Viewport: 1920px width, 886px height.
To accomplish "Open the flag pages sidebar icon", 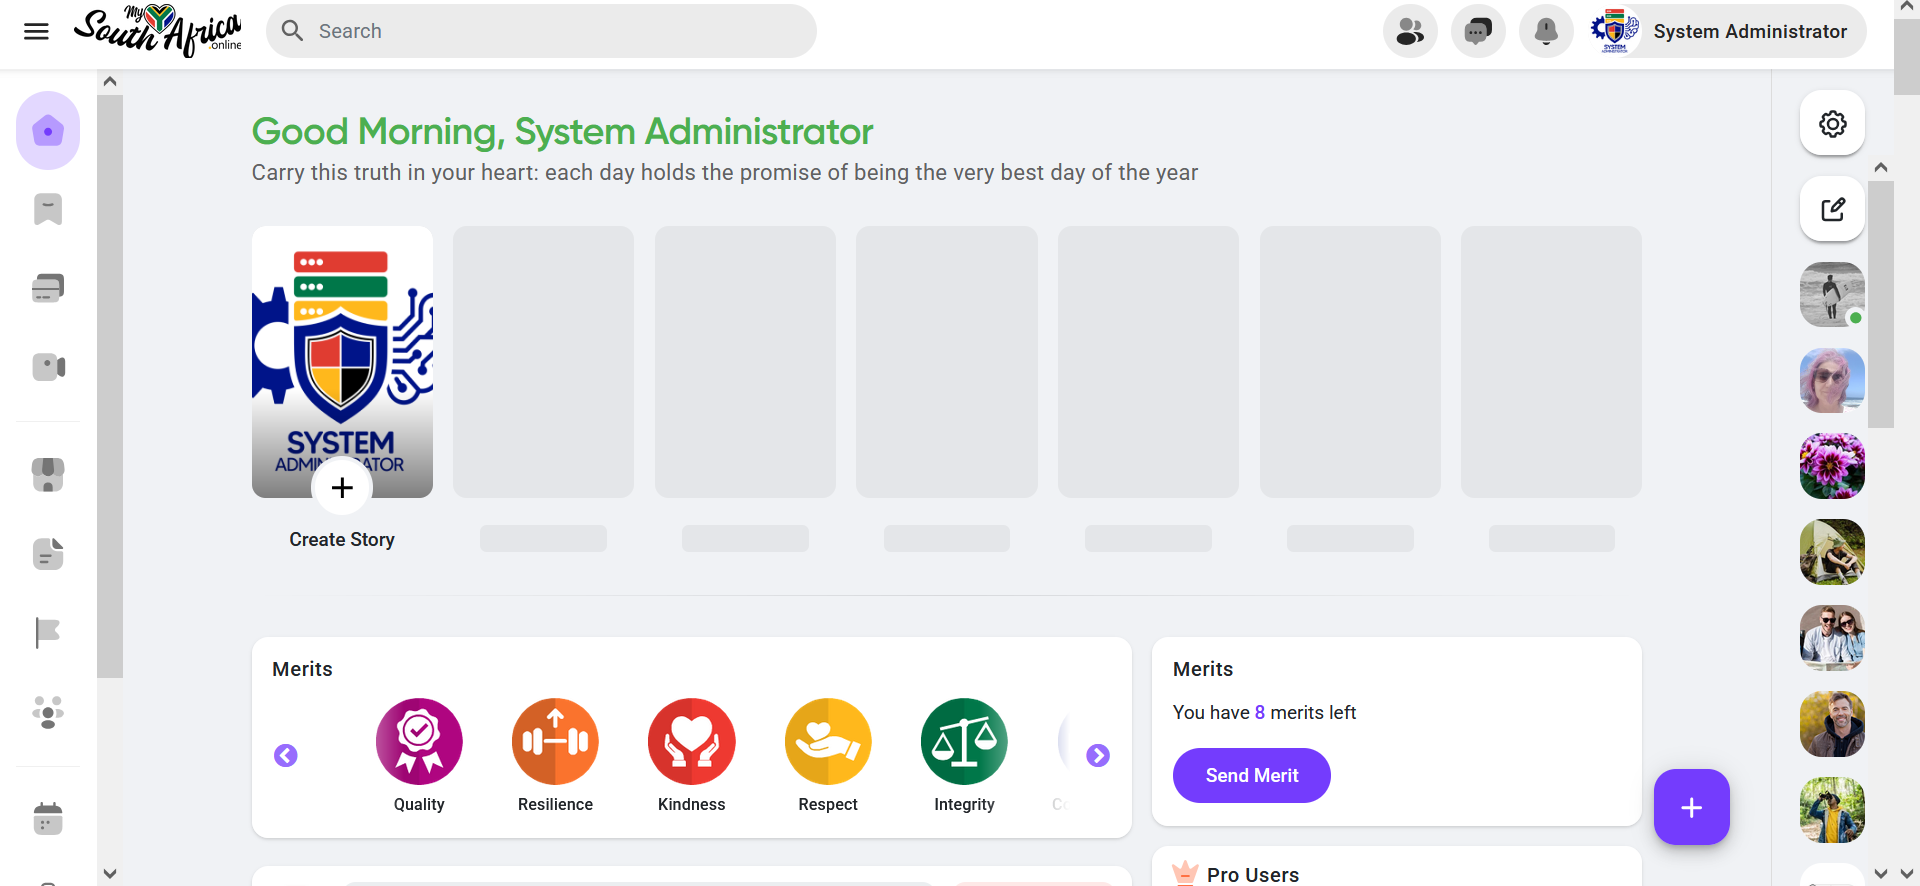I will [48, 632].
